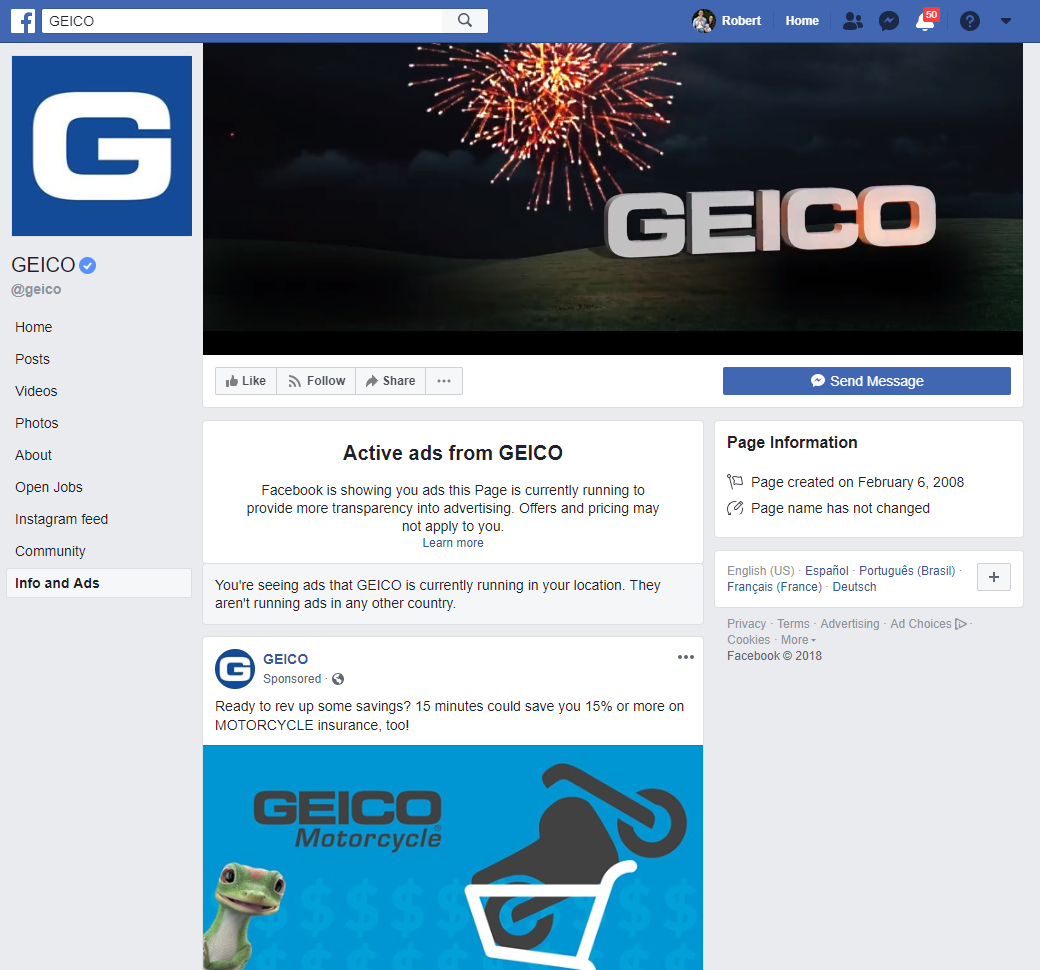Click the Facebook logo icon
The height and width of the screenshot is (970, 1040).
click(x=23, y=21)
